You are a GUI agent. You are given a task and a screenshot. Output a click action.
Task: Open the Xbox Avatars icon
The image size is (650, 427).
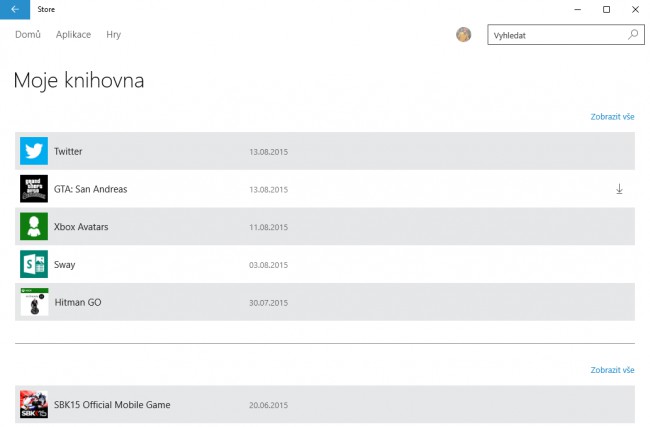pyautogui.click(x=34, y=226)
